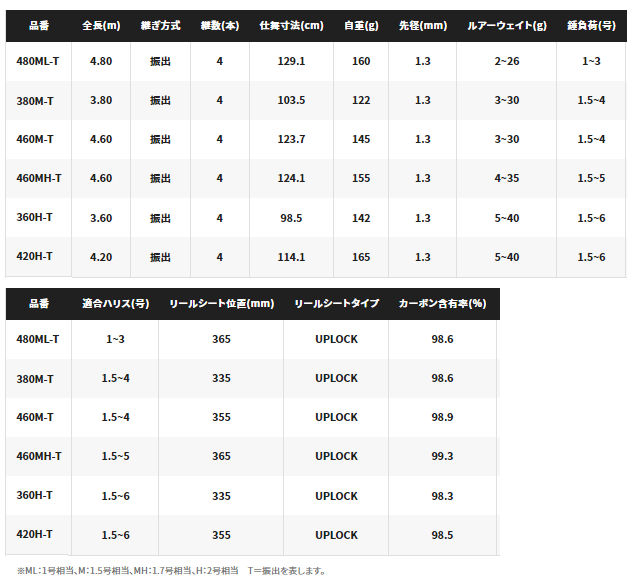This screenshot has width=630, height=585.
Task: Select 360H-T in the top table
Action: (x=34, y=217)
